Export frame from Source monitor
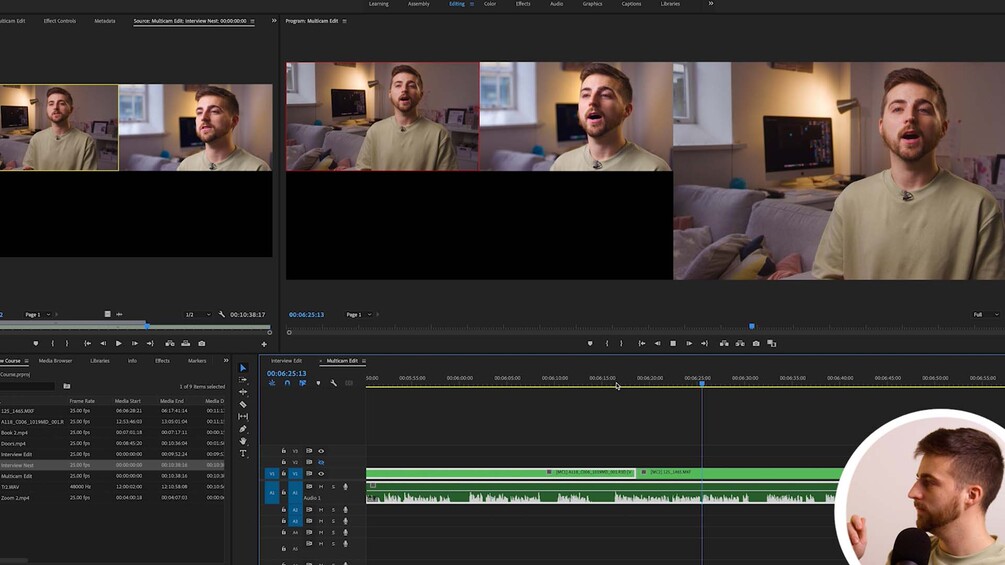This screenshot has width=1005, height=565. pos(202,343)
